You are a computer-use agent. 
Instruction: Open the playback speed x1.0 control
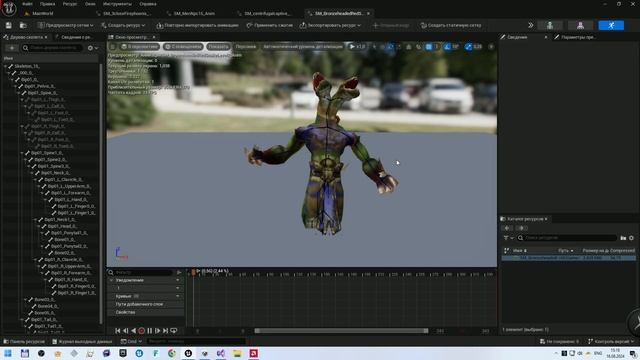pyautogui.click(x=357, y=47)
